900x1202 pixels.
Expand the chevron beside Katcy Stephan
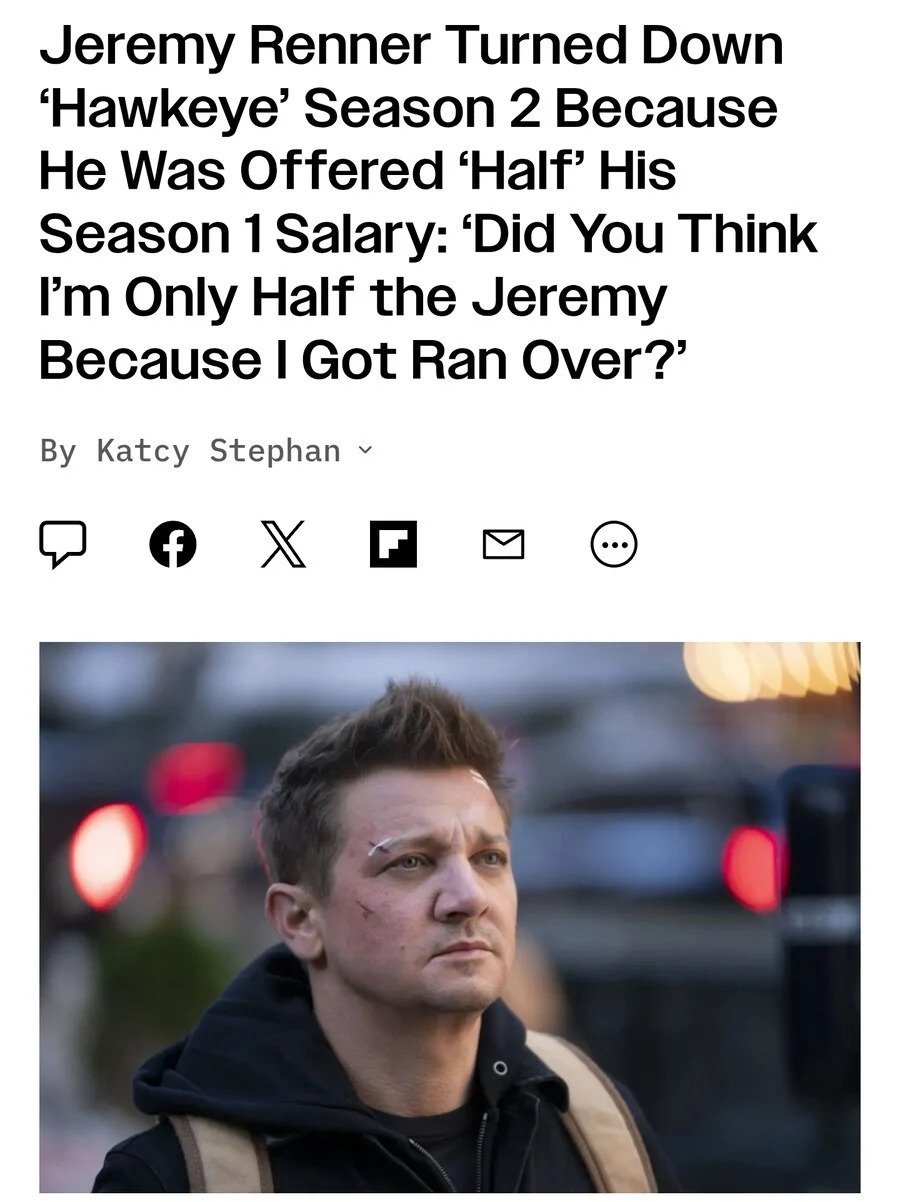click(x=365, y=451)
